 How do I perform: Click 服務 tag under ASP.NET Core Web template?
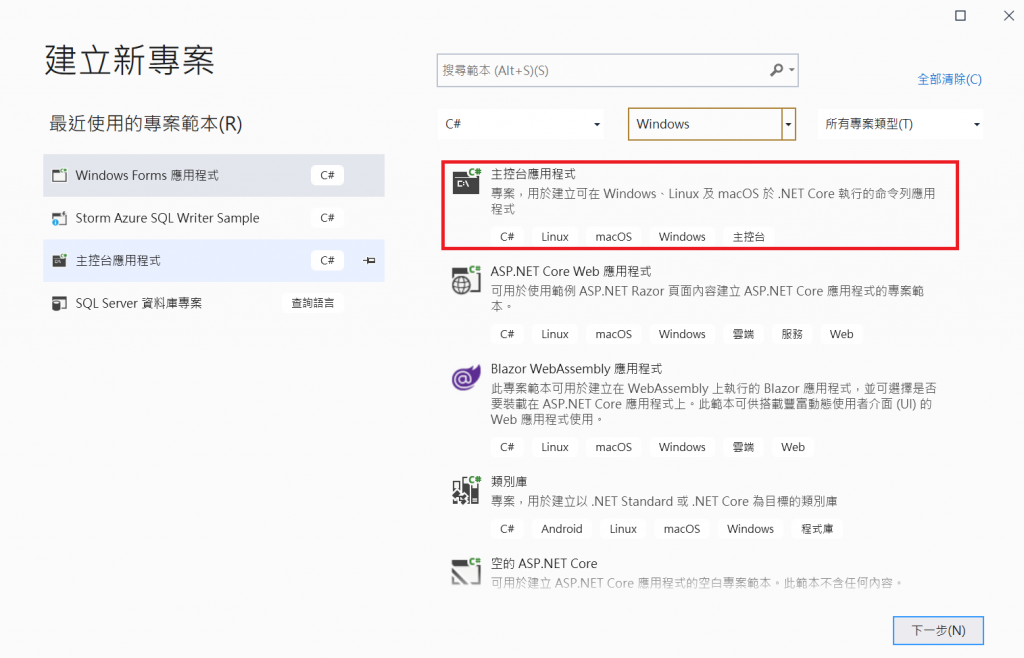[x=792, y=334]
